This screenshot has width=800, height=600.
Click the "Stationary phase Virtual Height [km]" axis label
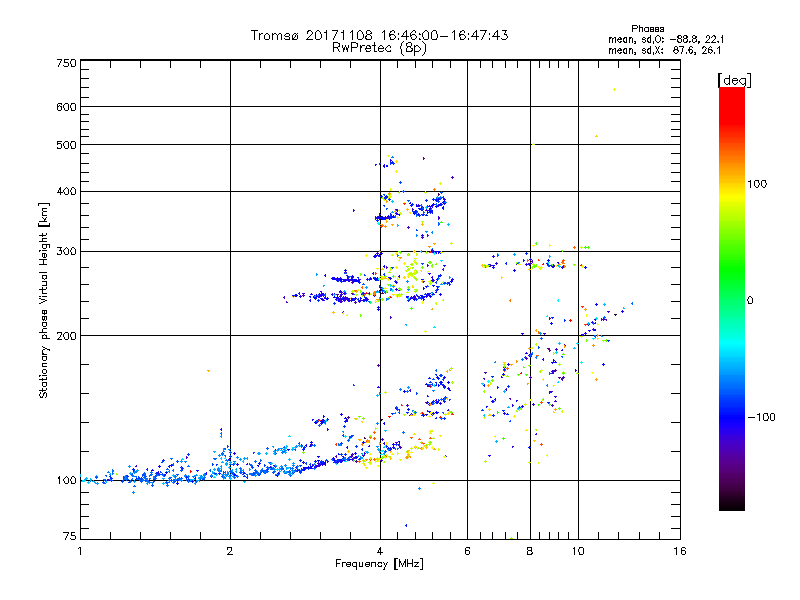click(x=44, y=300)
